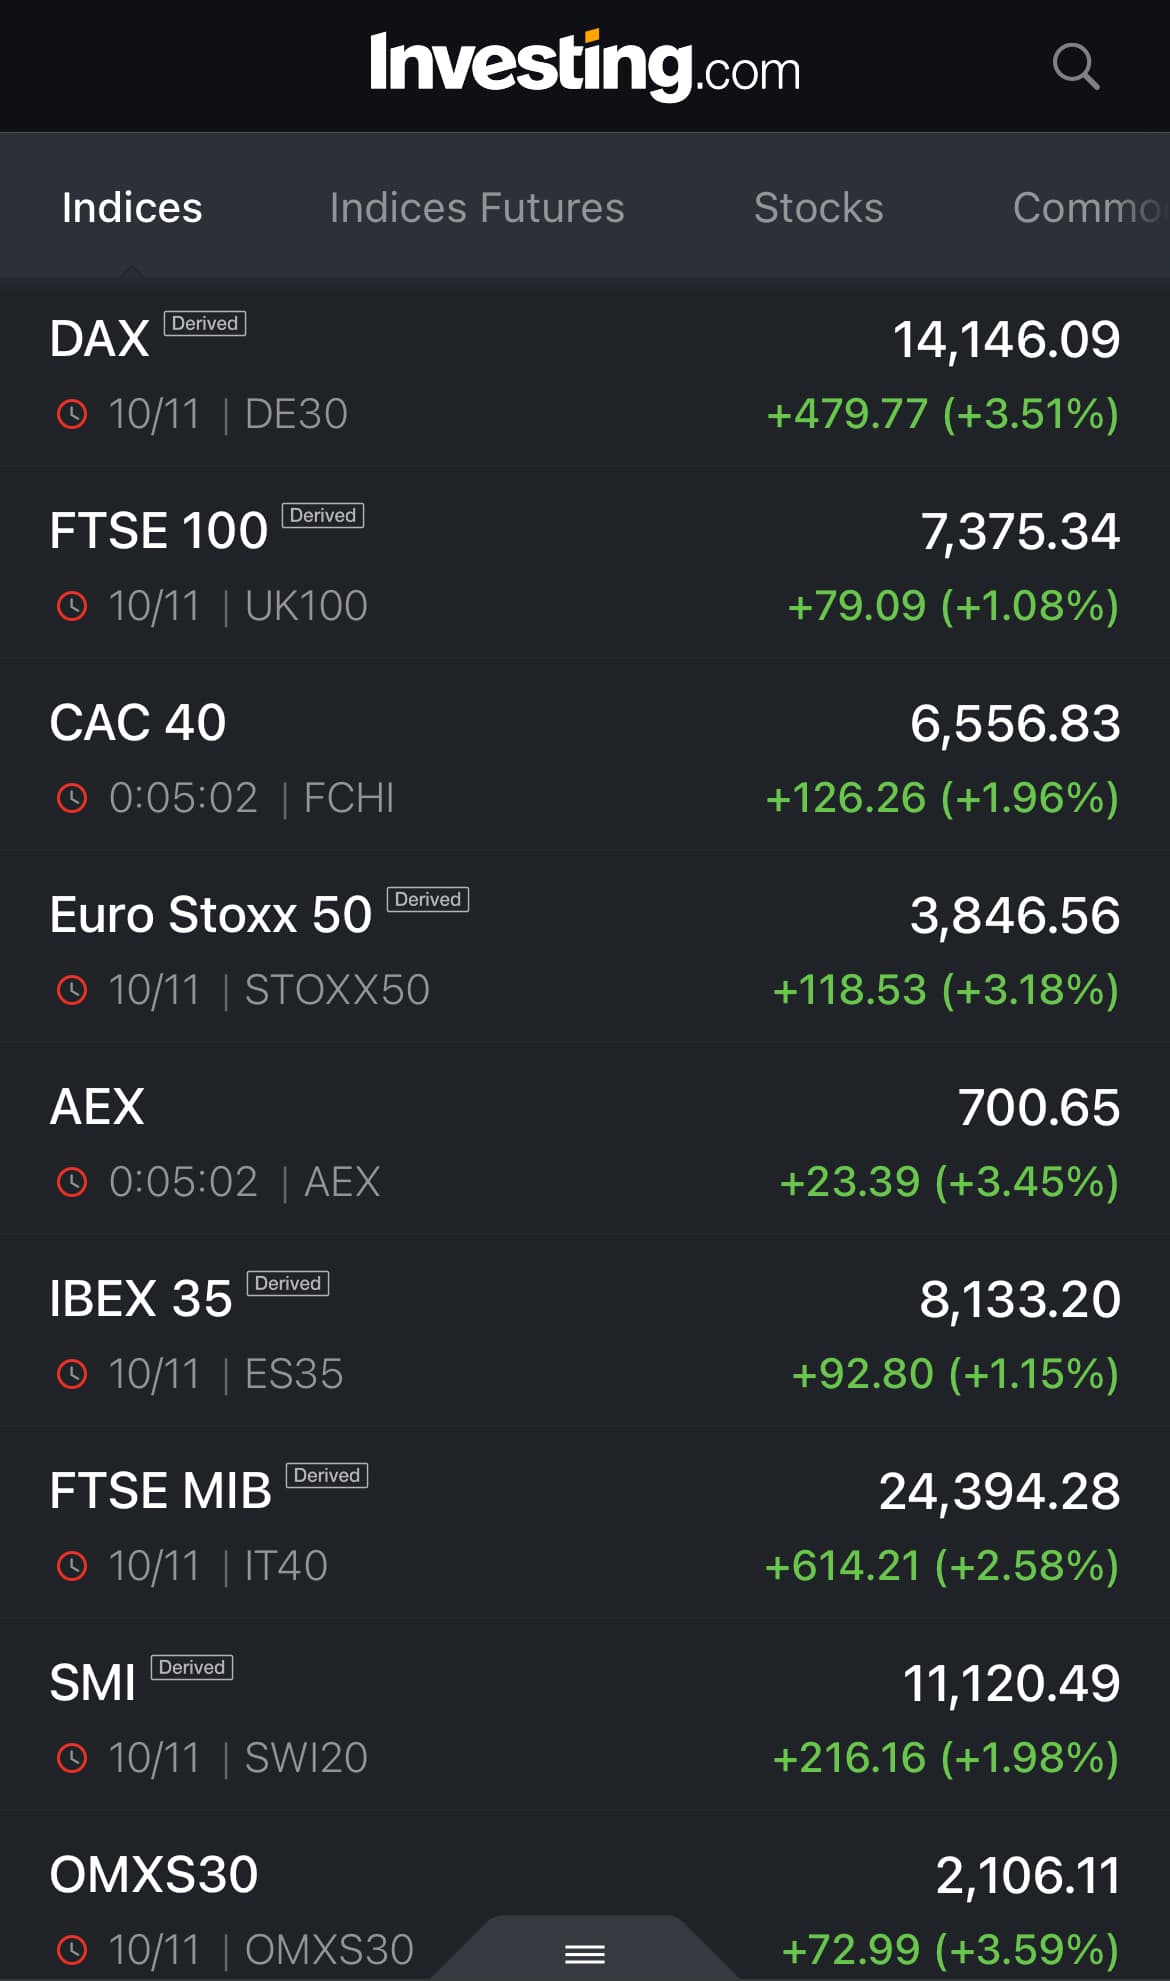Tap the Derived badge next to DAX
The height and width of the screenshot is (1981, 1170).
point(205,324)
